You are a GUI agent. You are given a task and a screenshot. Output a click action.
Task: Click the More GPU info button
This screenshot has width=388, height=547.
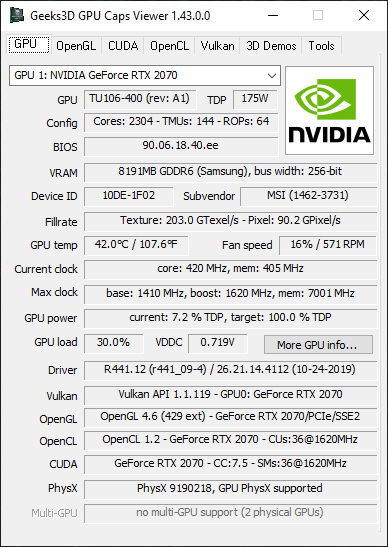pyautogui.click(x=318, y=345)
